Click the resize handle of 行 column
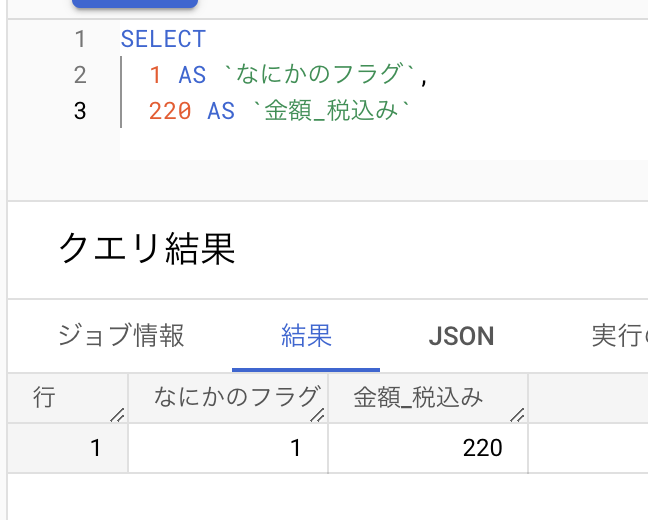This screenshot has width=648, height=520. coord(118,414)
